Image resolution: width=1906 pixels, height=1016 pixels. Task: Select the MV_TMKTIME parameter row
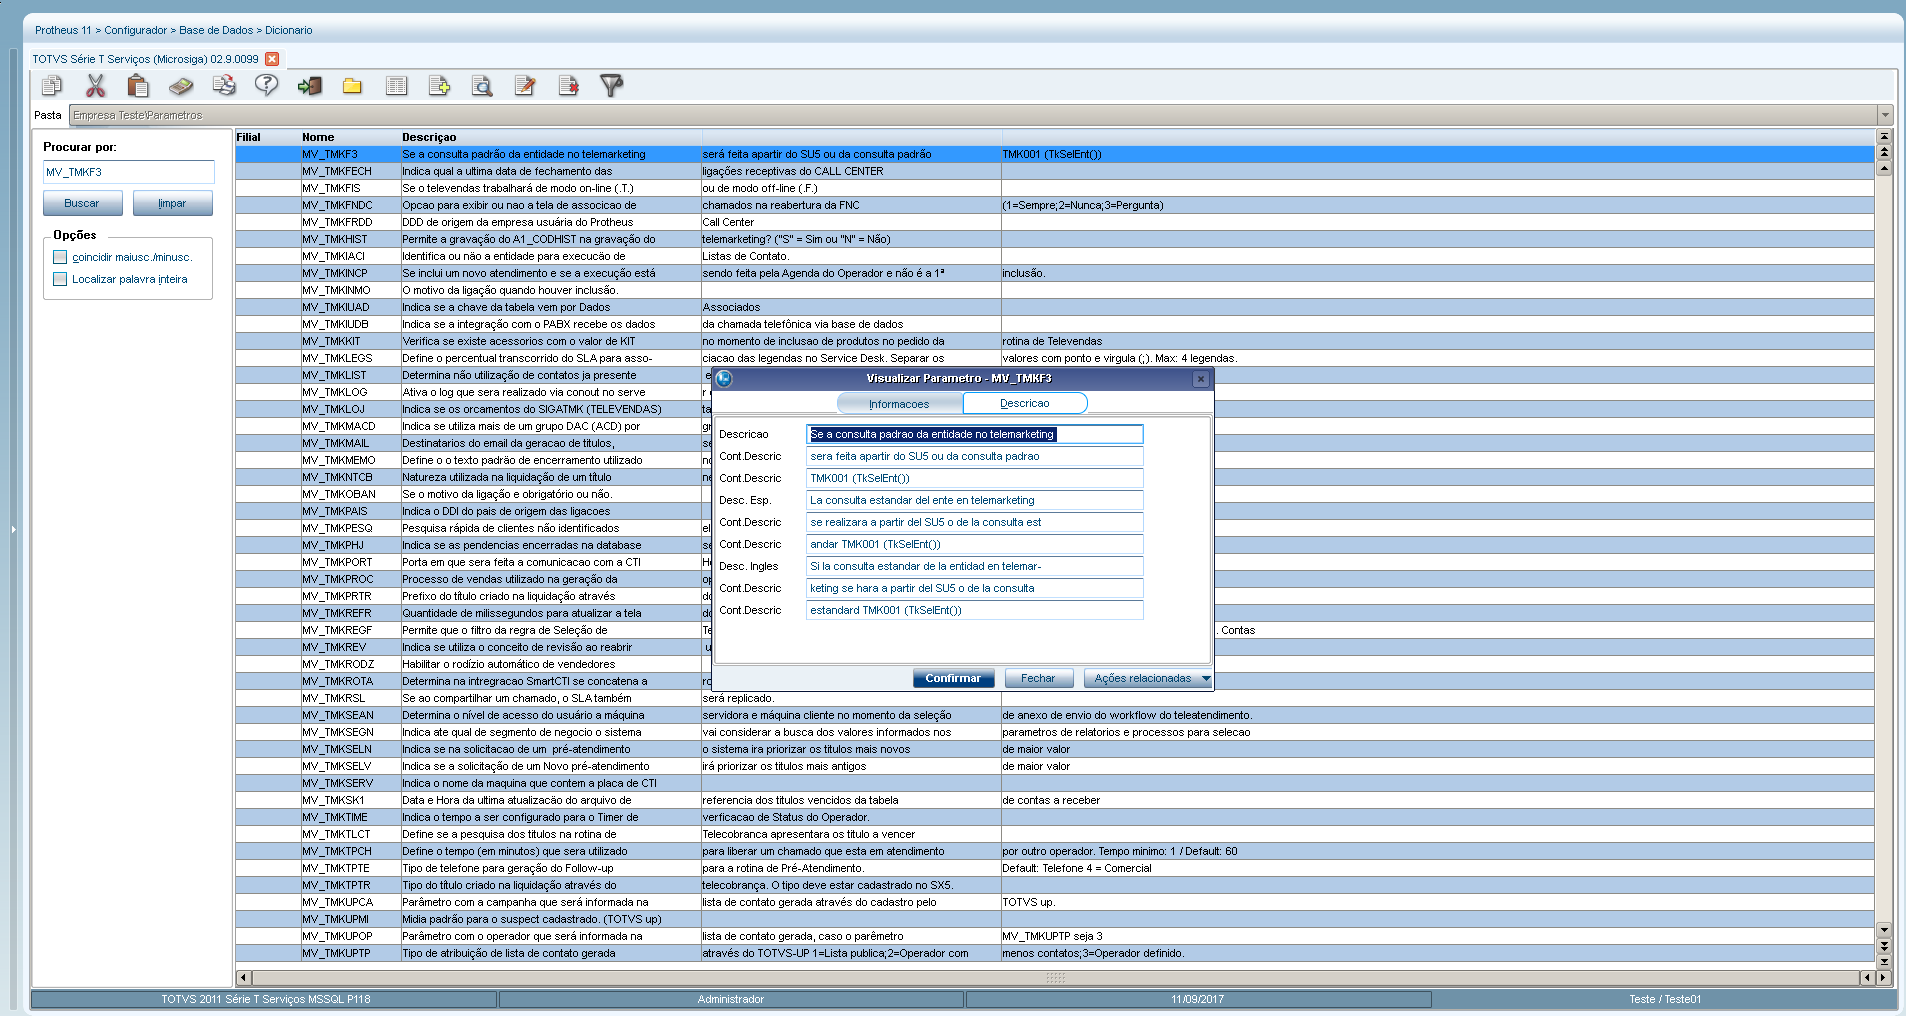click(1055, 817)
